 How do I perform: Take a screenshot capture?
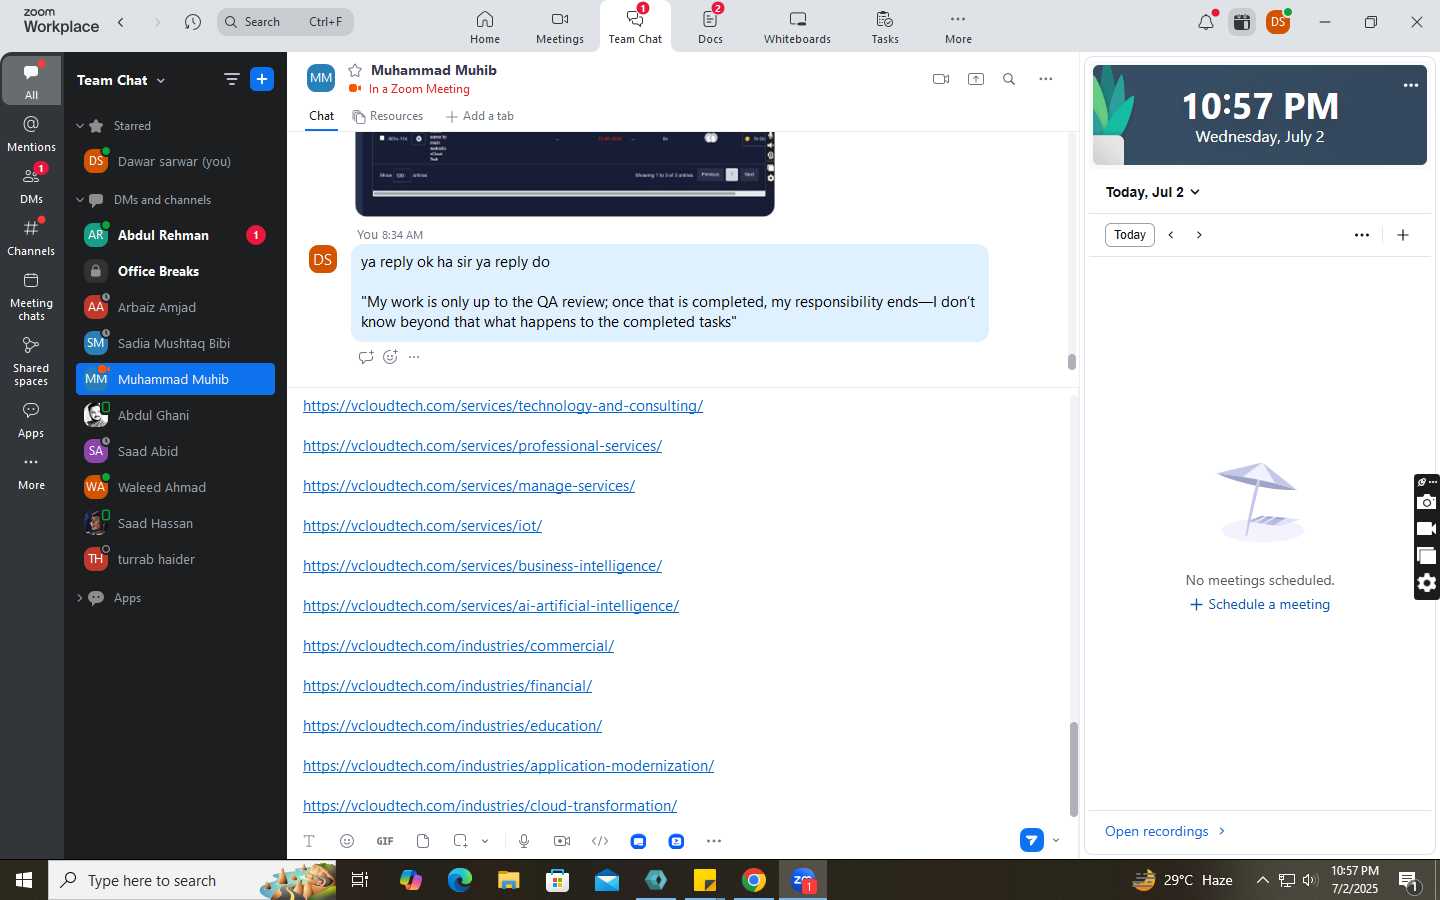[x=460, y=841]
